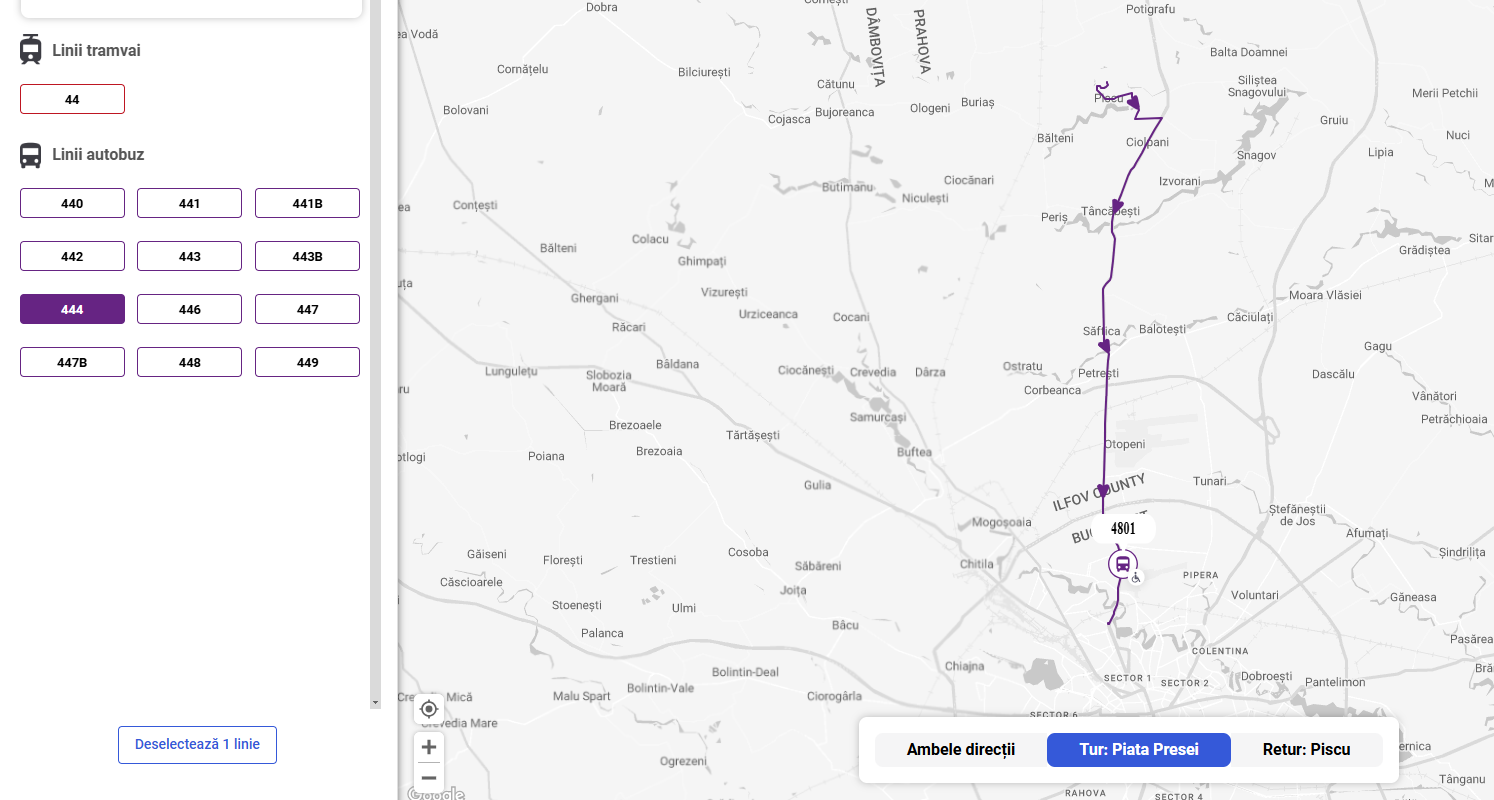Click the Periș label on the map

click(1055, 217)
